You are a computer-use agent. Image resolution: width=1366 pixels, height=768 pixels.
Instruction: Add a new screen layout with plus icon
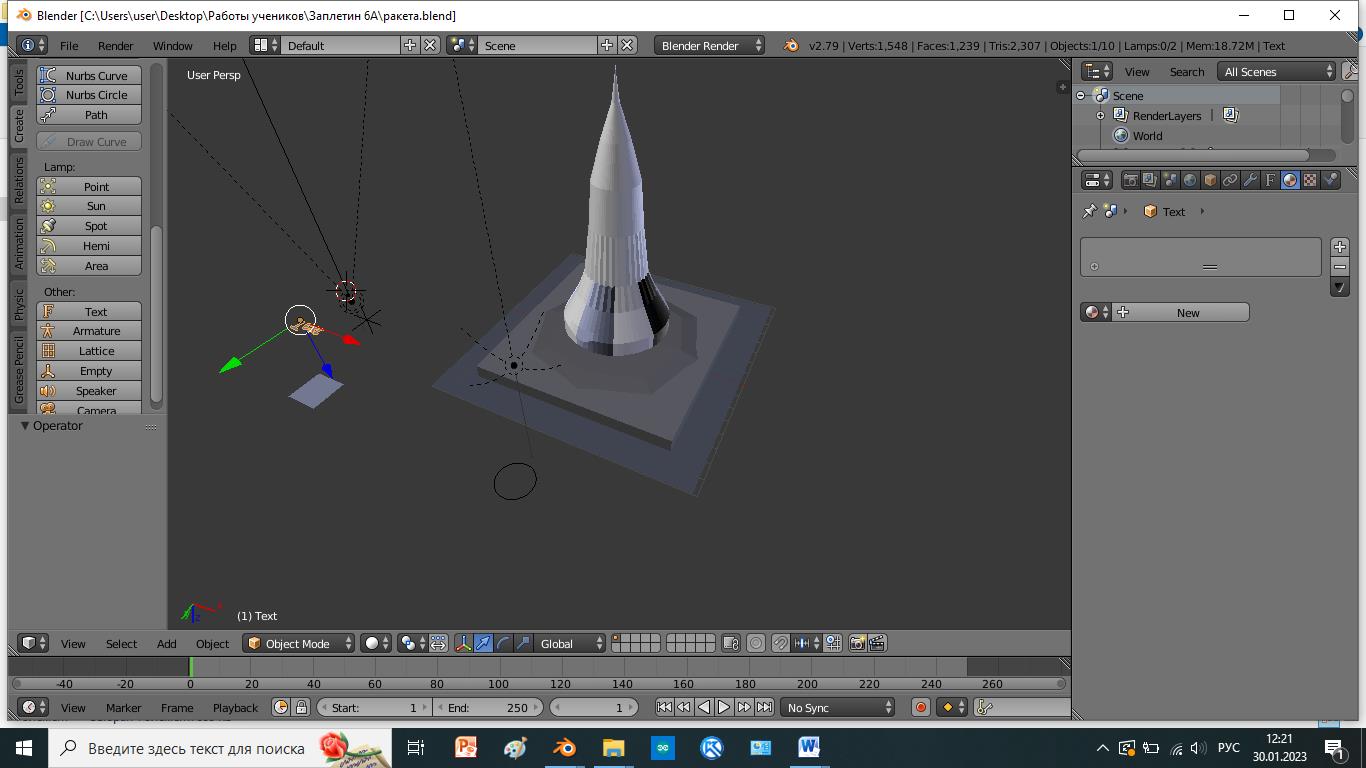[410, 45]
